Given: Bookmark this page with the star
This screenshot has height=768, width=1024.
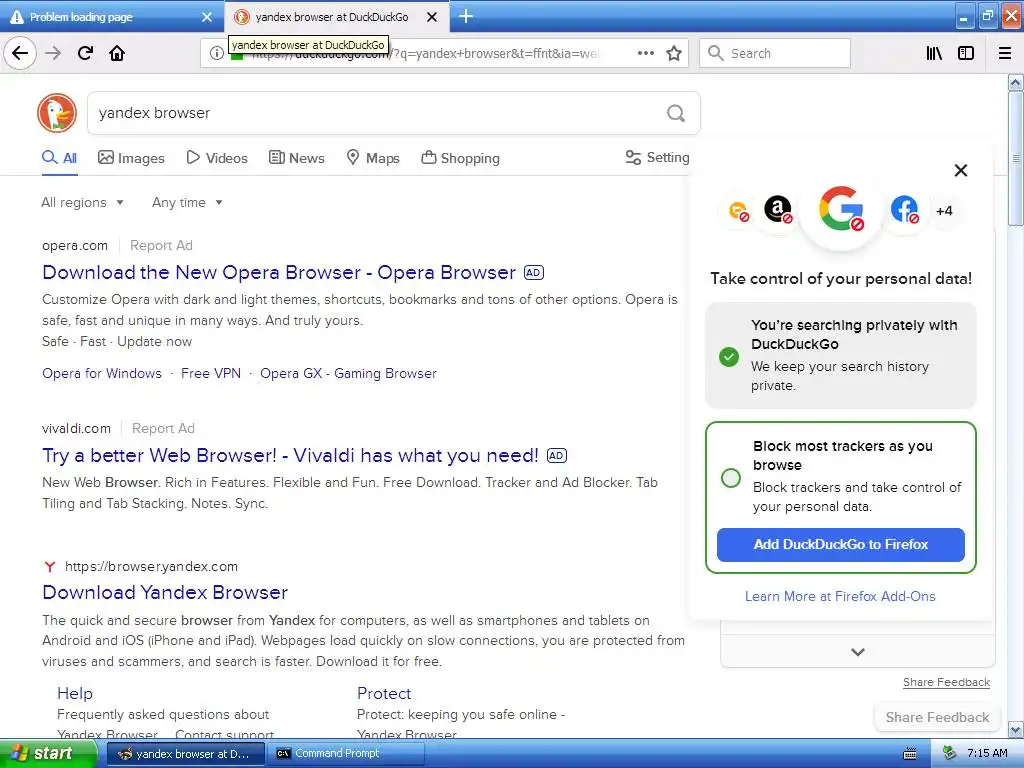Looking at the screenshot, I should [674, 54].
